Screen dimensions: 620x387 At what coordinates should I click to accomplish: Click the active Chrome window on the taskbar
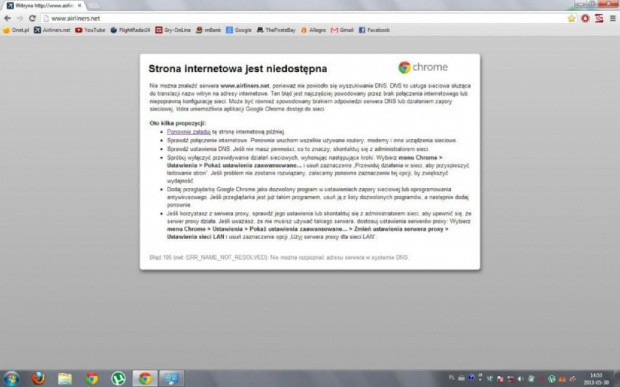coord(145,378)
